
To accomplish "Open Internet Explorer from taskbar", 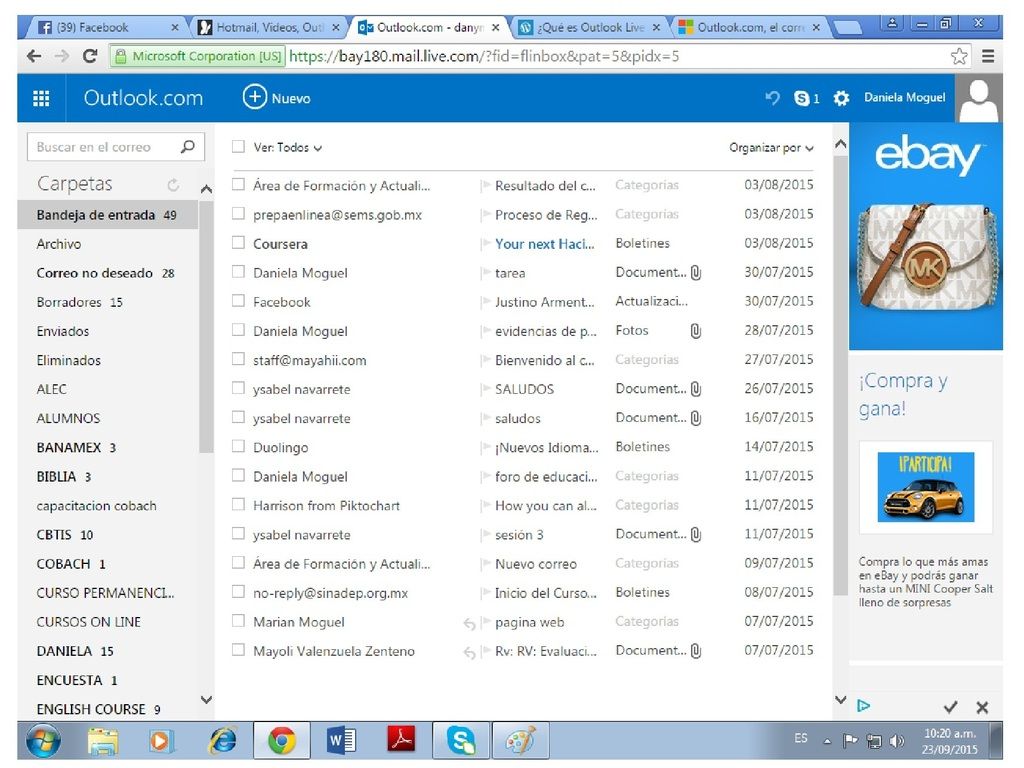I will [x=222, y=741].
